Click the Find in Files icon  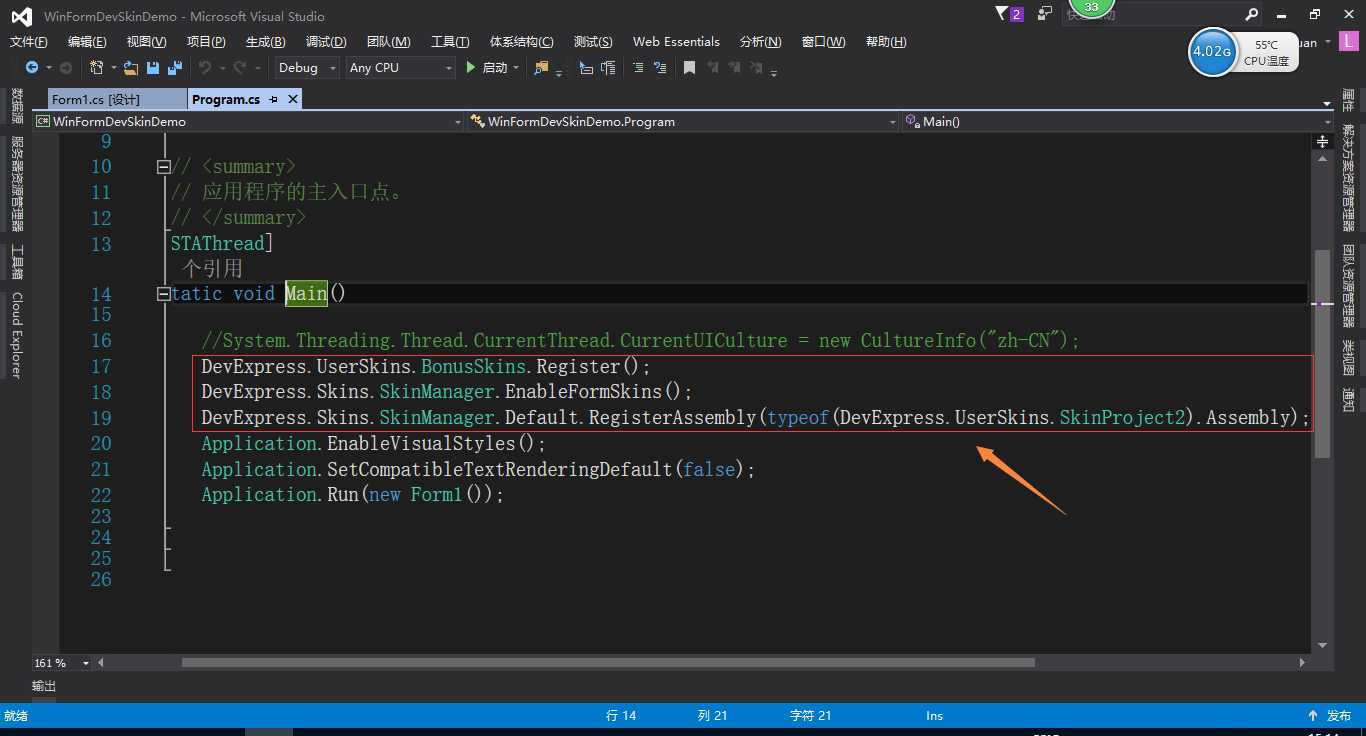click(542, 67)
